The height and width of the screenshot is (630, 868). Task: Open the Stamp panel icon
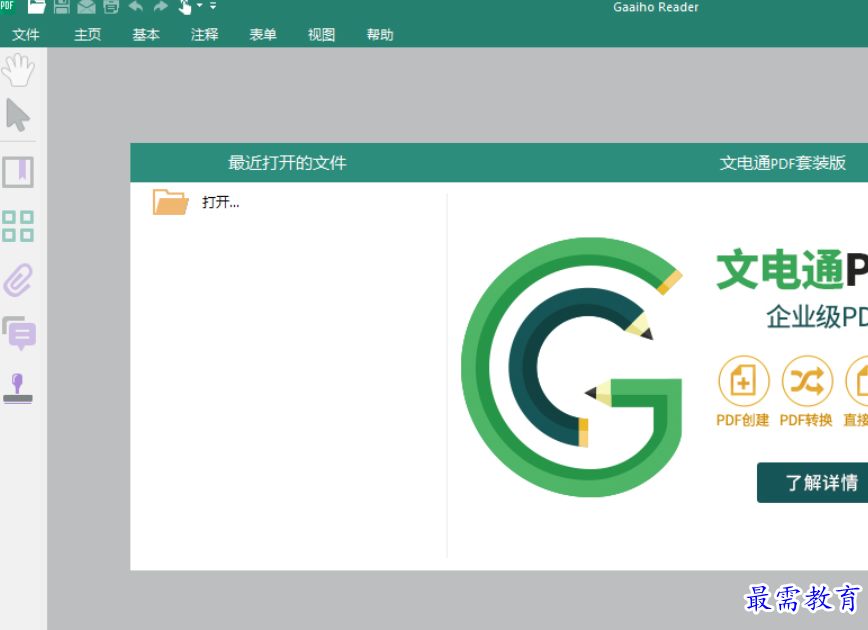pyautogui.click(x=18, y=388)
